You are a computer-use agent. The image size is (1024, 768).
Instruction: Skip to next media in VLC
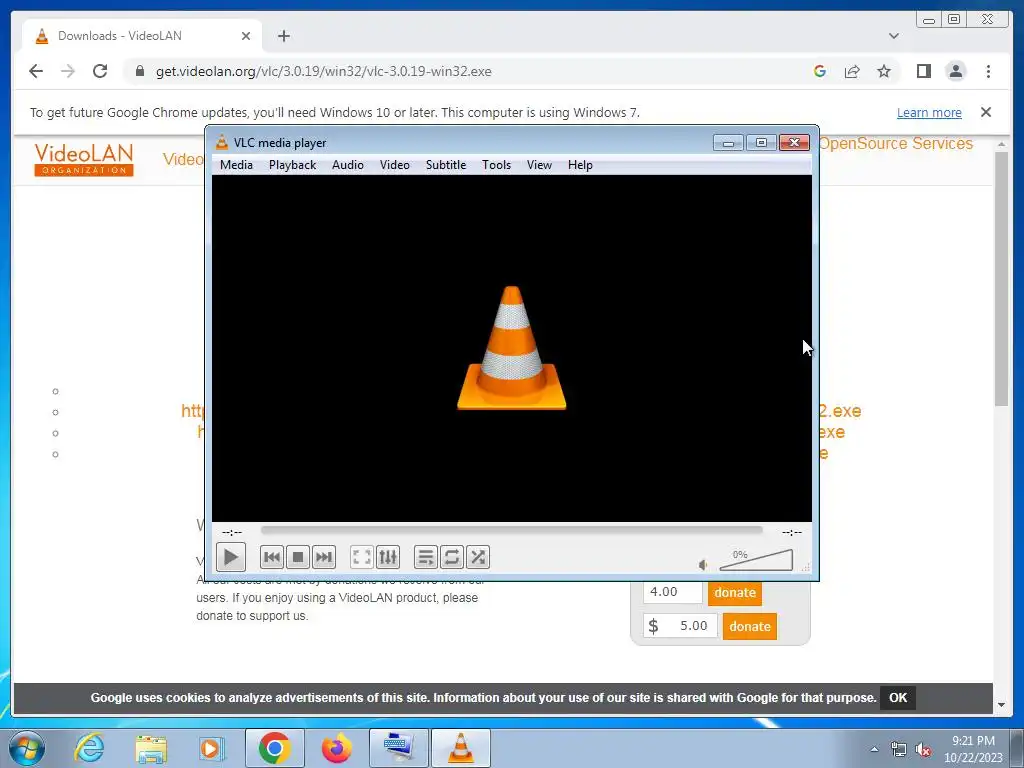[324, 557]
